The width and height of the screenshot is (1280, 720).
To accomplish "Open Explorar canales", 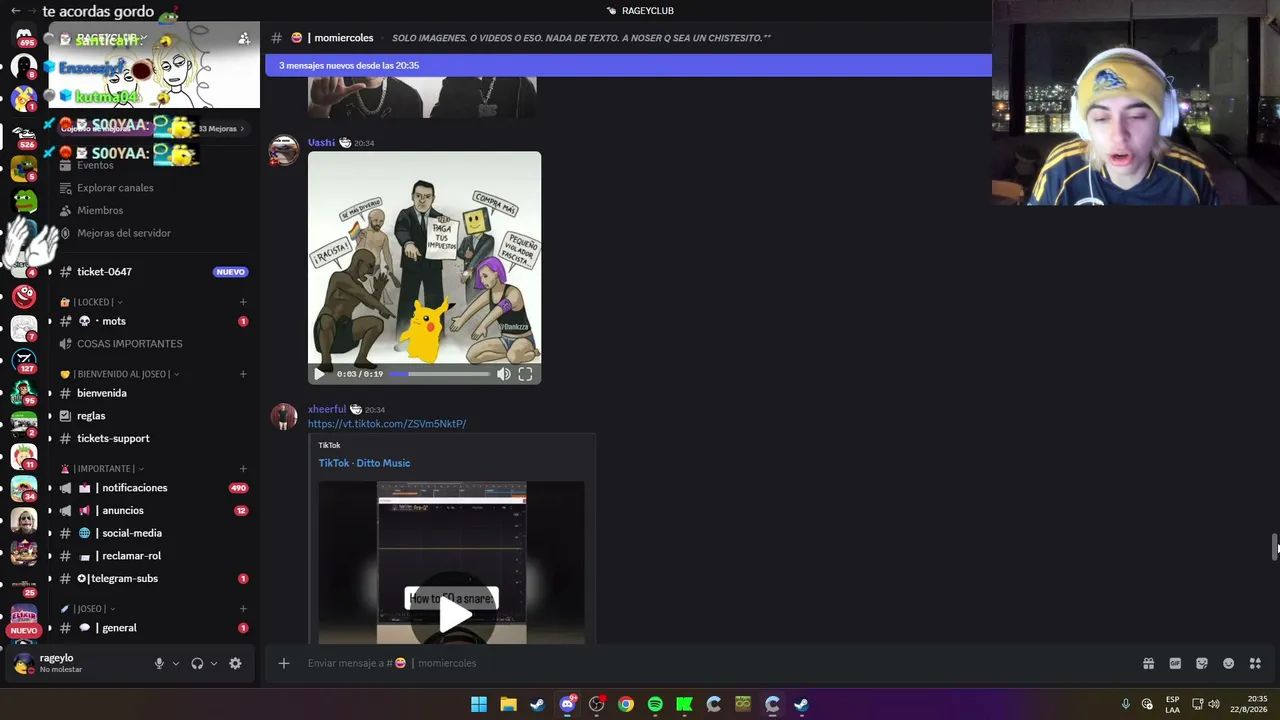I will pos(115,188).
